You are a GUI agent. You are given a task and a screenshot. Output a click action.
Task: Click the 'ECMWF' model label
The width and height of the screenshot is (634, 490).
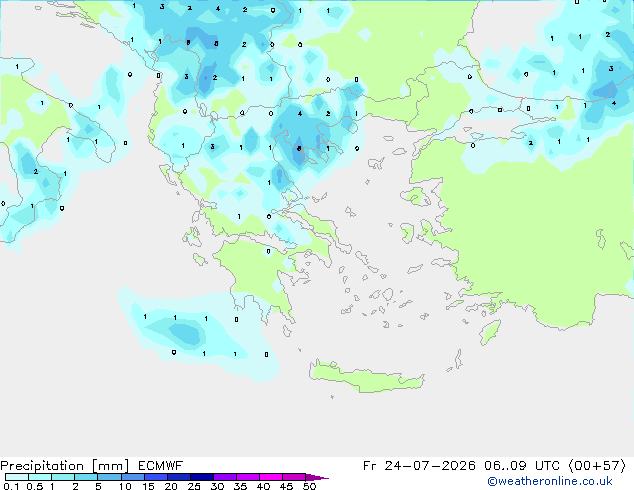(161, 466)
